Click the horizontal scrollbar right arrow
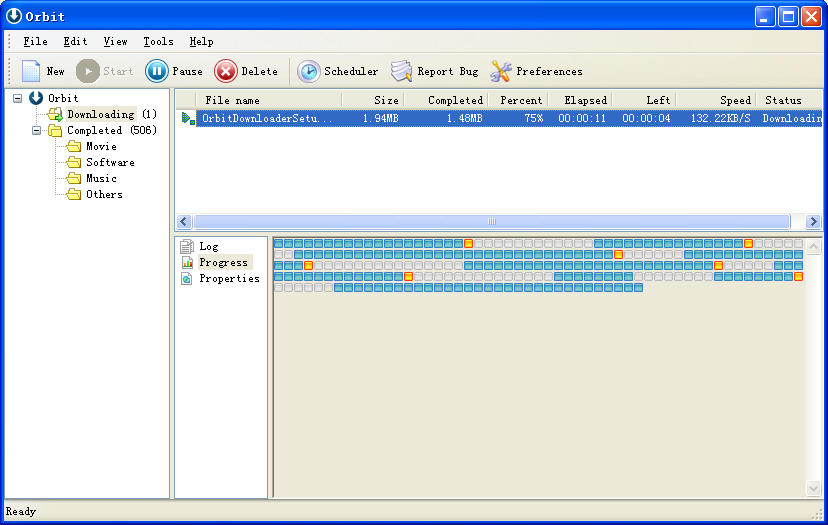Image resolution: width=828 pixels, height=525 pixels. (813, 221)
